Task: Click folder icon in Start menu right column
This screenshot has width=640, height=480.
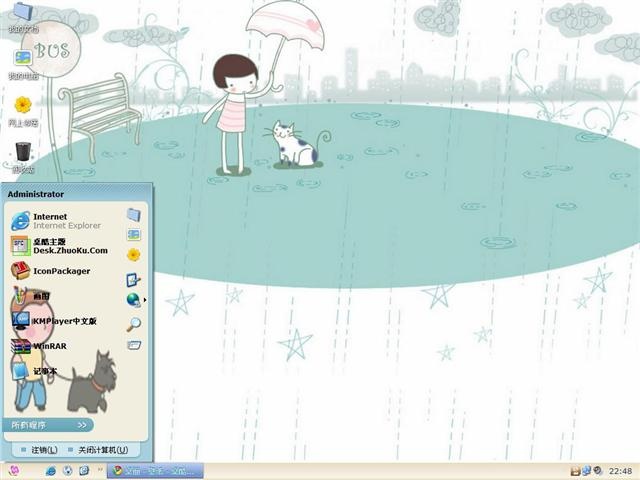Action: pyautogui.click(x=133, y=215)
